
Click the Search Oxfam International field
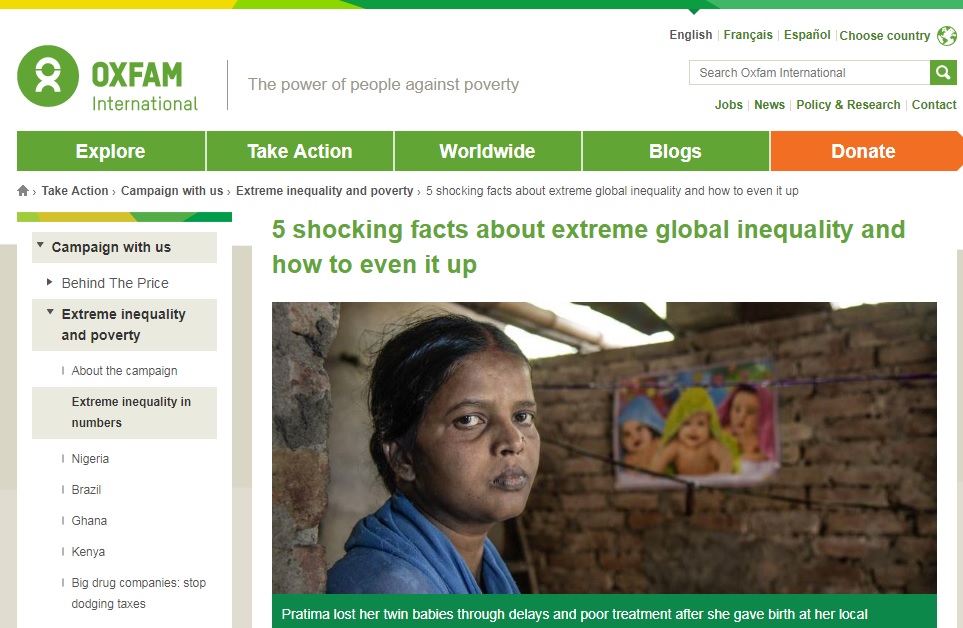[809, 72]
